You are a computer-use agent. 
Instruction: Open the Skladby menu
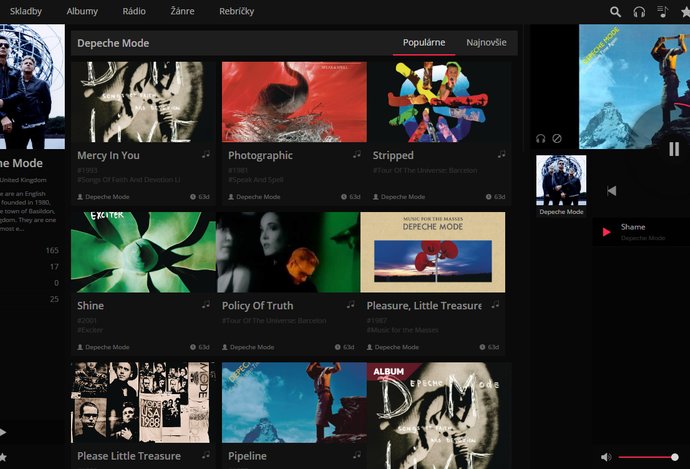26,11
